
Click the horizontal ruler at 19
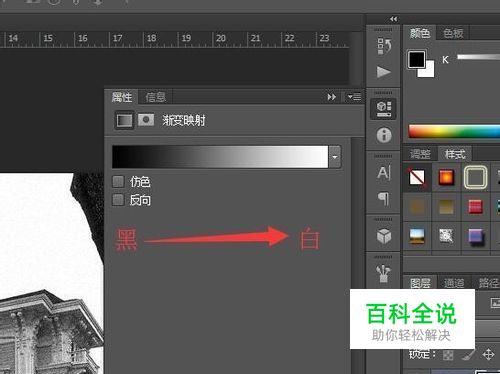(x=186, y=38)
